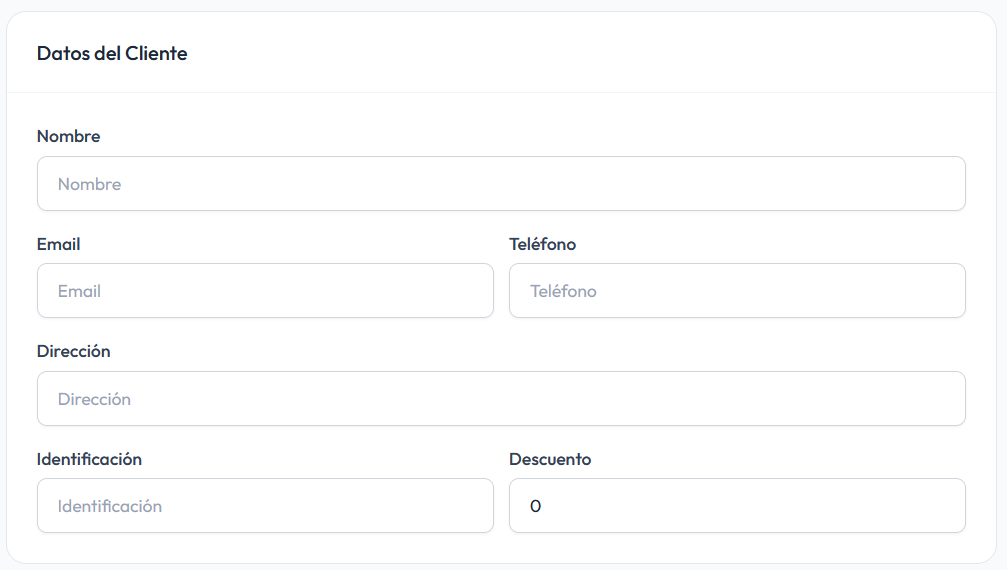This screenshot has width=1007, height=570.
Task: Click the Dirección field label
Action: pyautogui.click(x=73, y=352)
